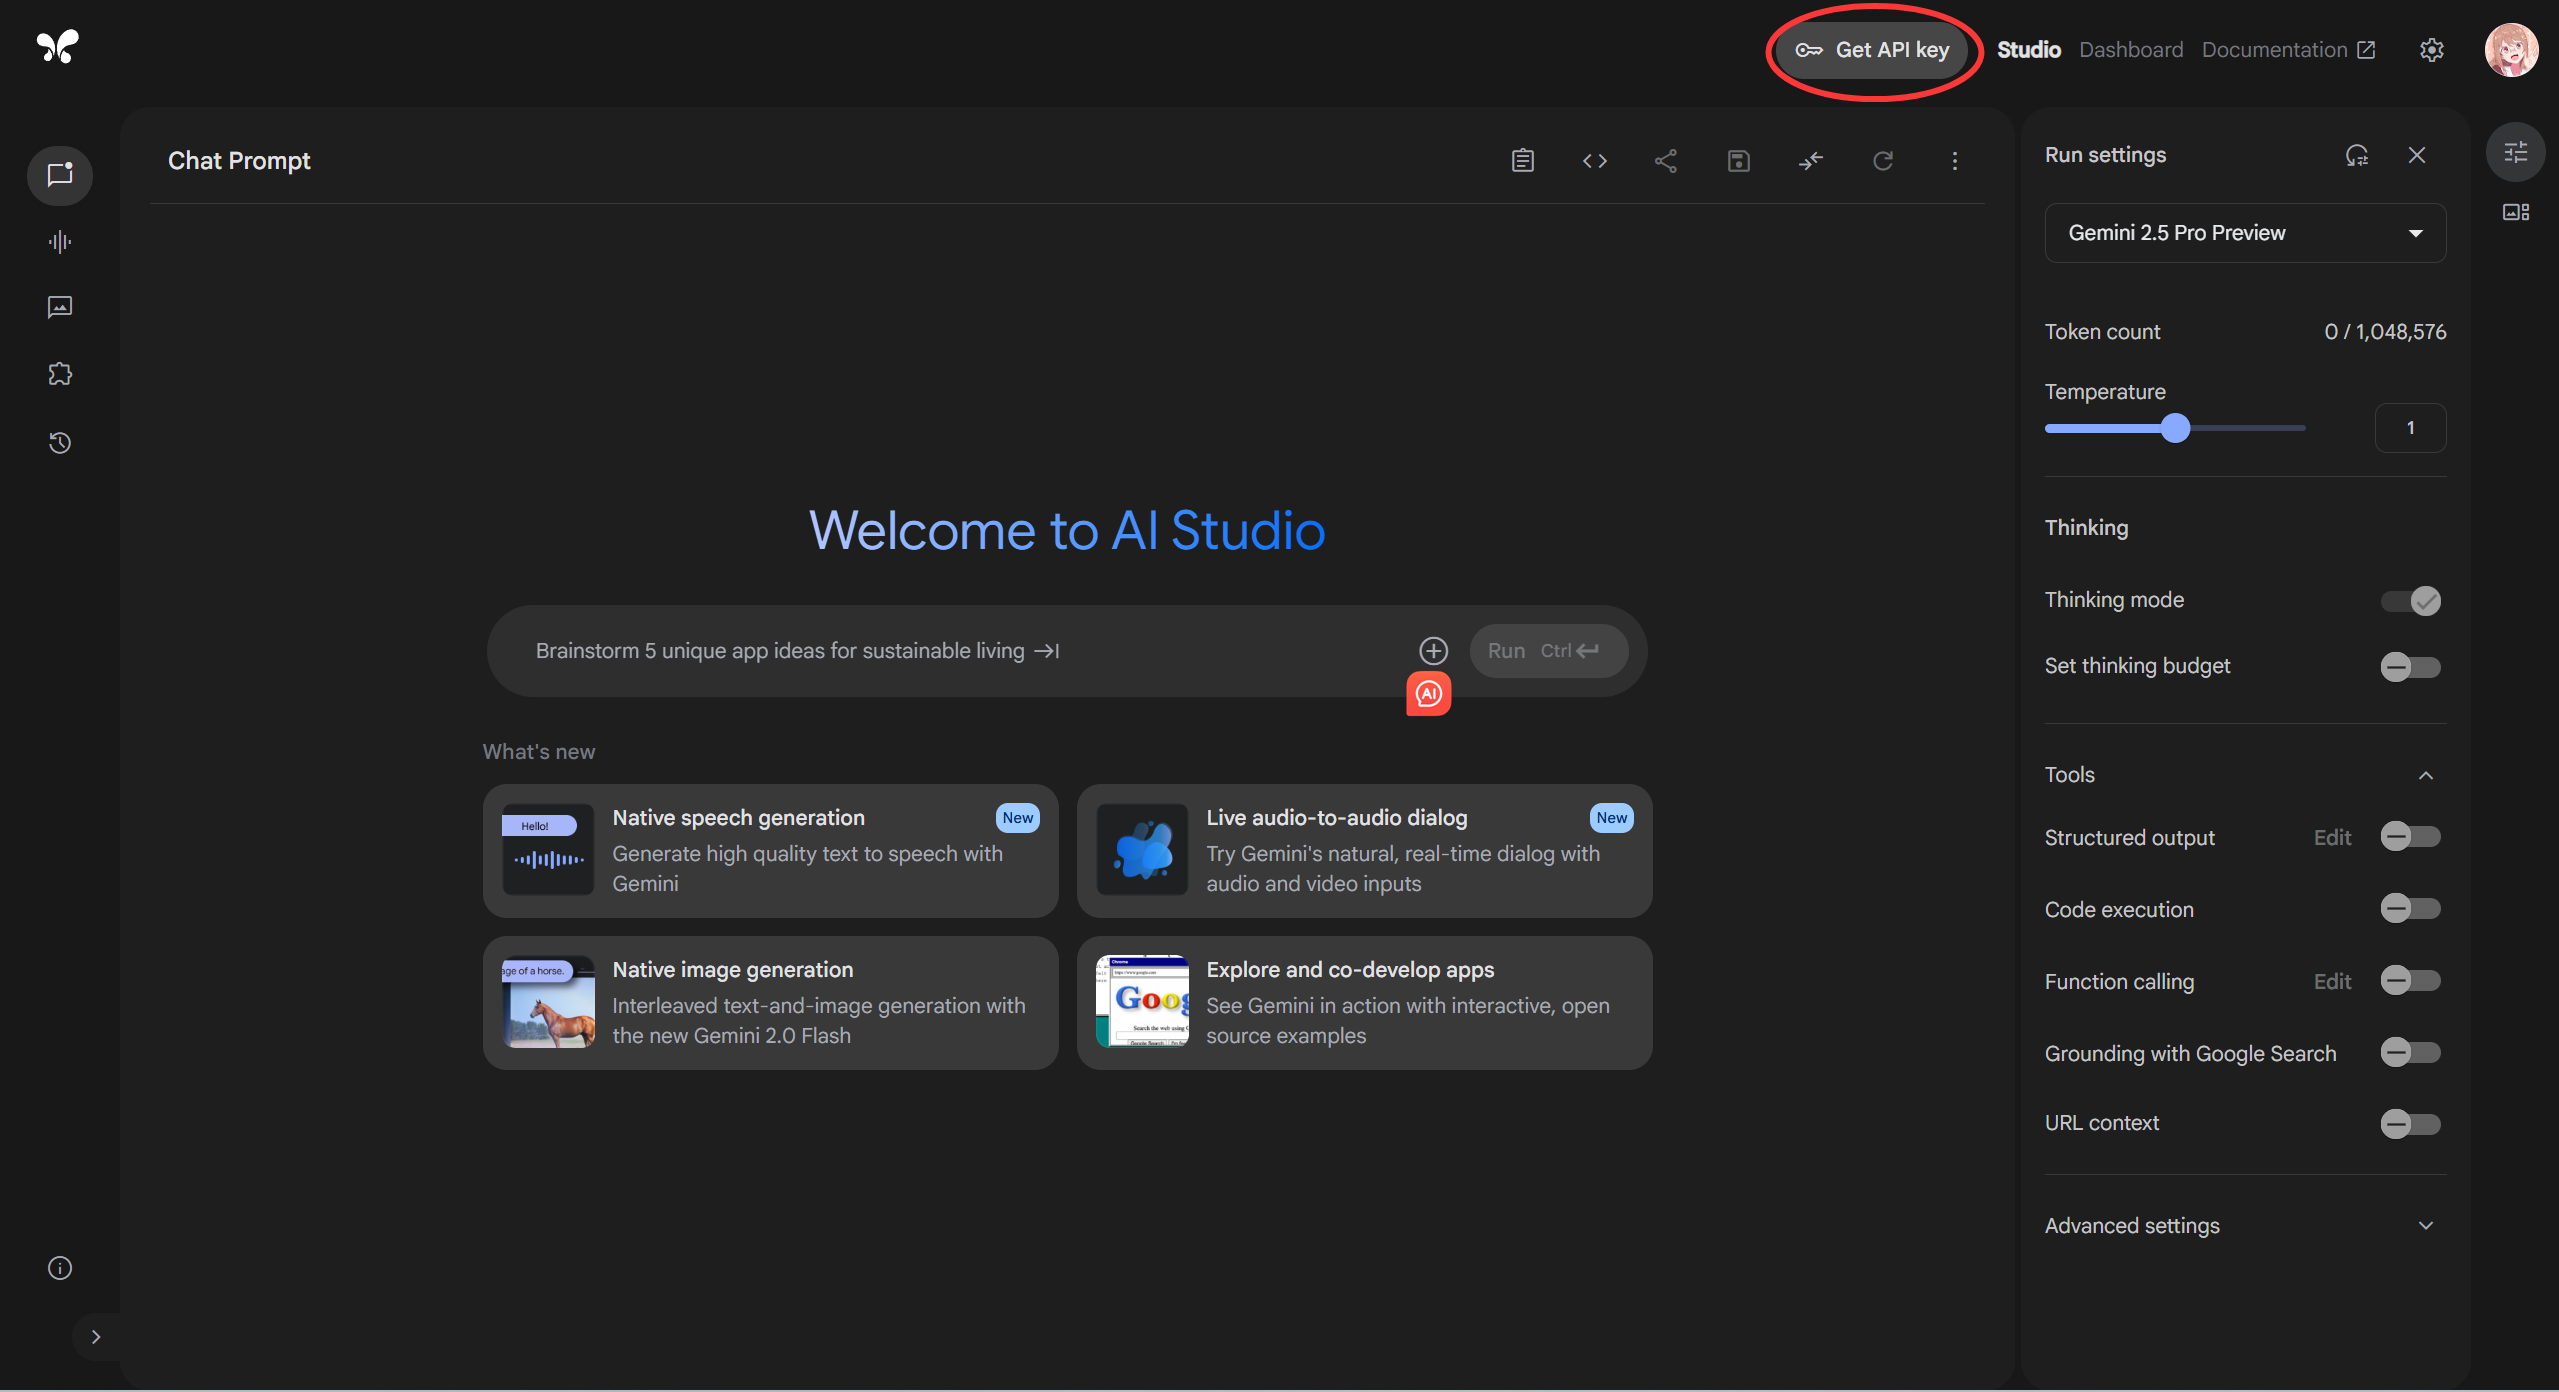Enable Set thinking budget
The image size is (2559, 1392).
2409,667
